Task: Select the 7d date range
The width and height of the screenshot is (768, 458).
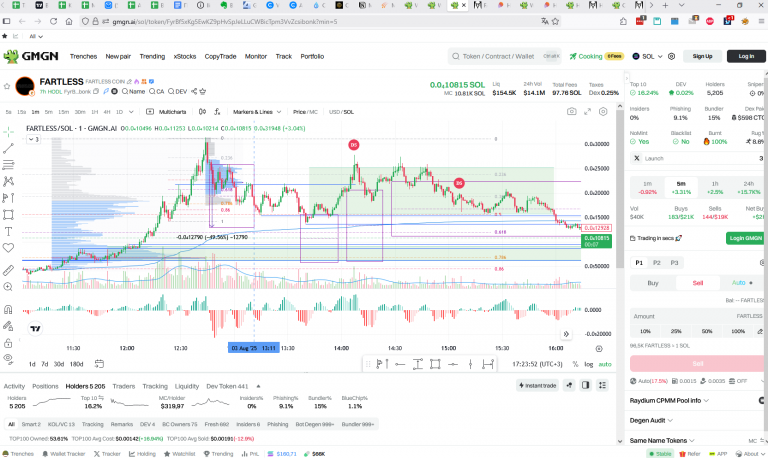Action: pyautogui.click(x=45, y=364)
